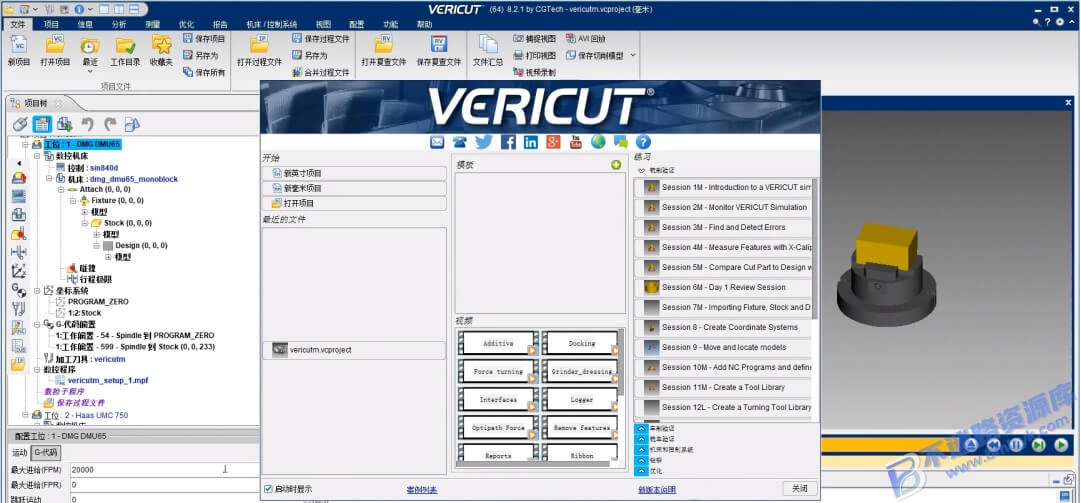Collapse the Fixture (0, 0, 0) node

coord(73,201)
